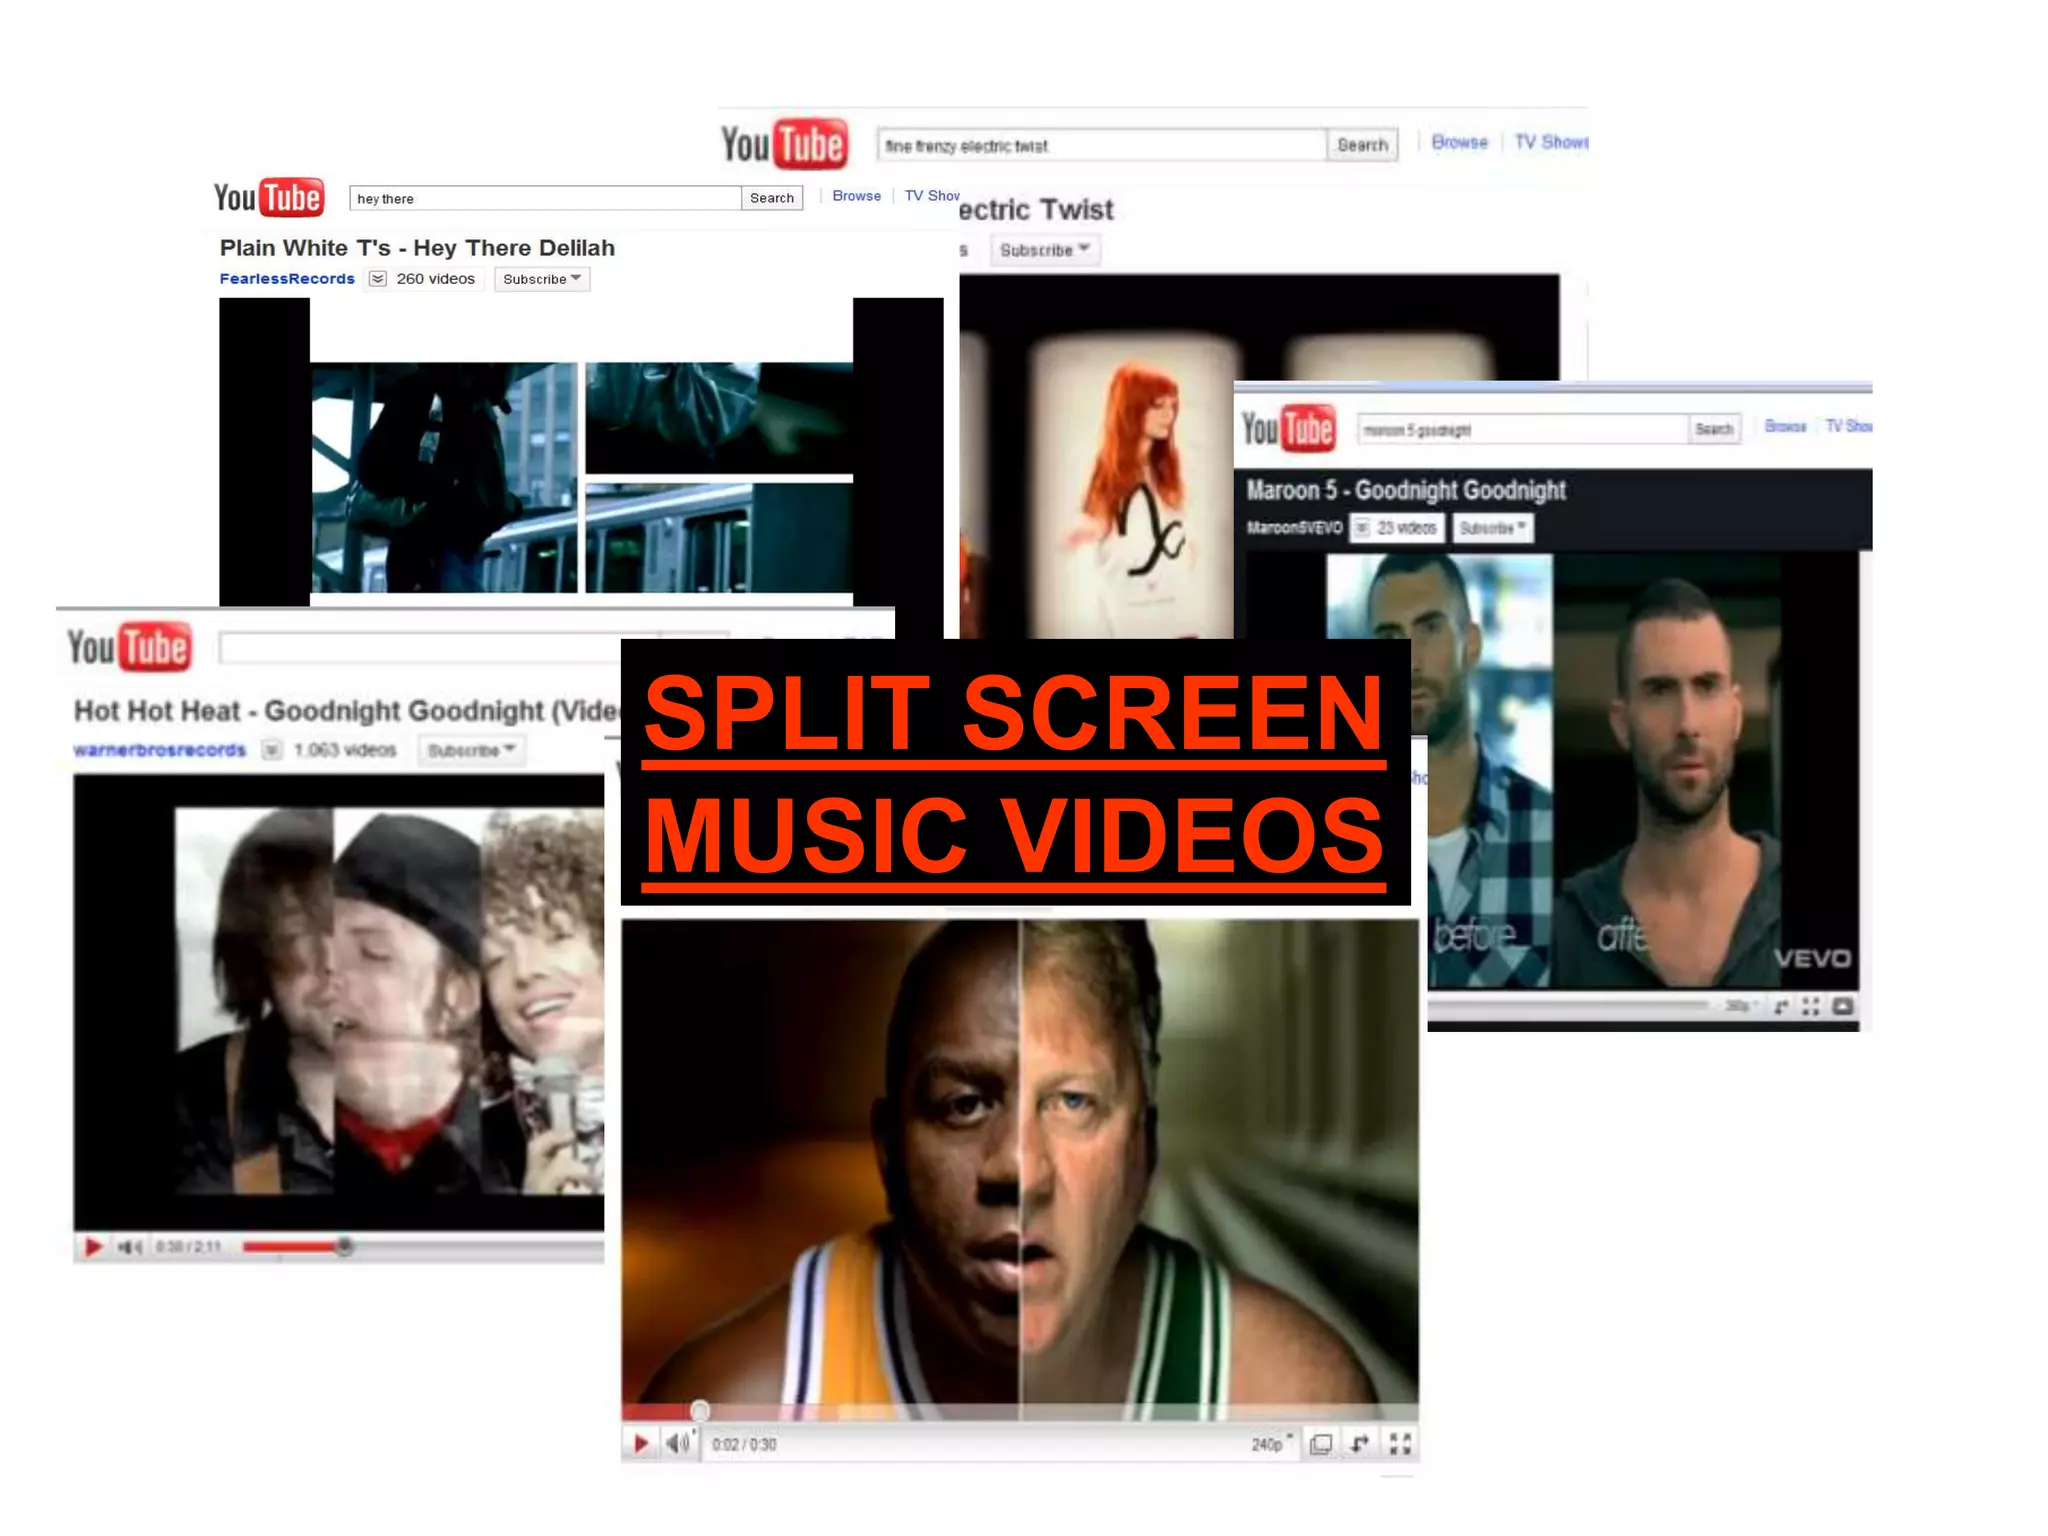Open the 240p quality dropdown
This screenshot has width=2048, height=1536.
[1271, 1444]
